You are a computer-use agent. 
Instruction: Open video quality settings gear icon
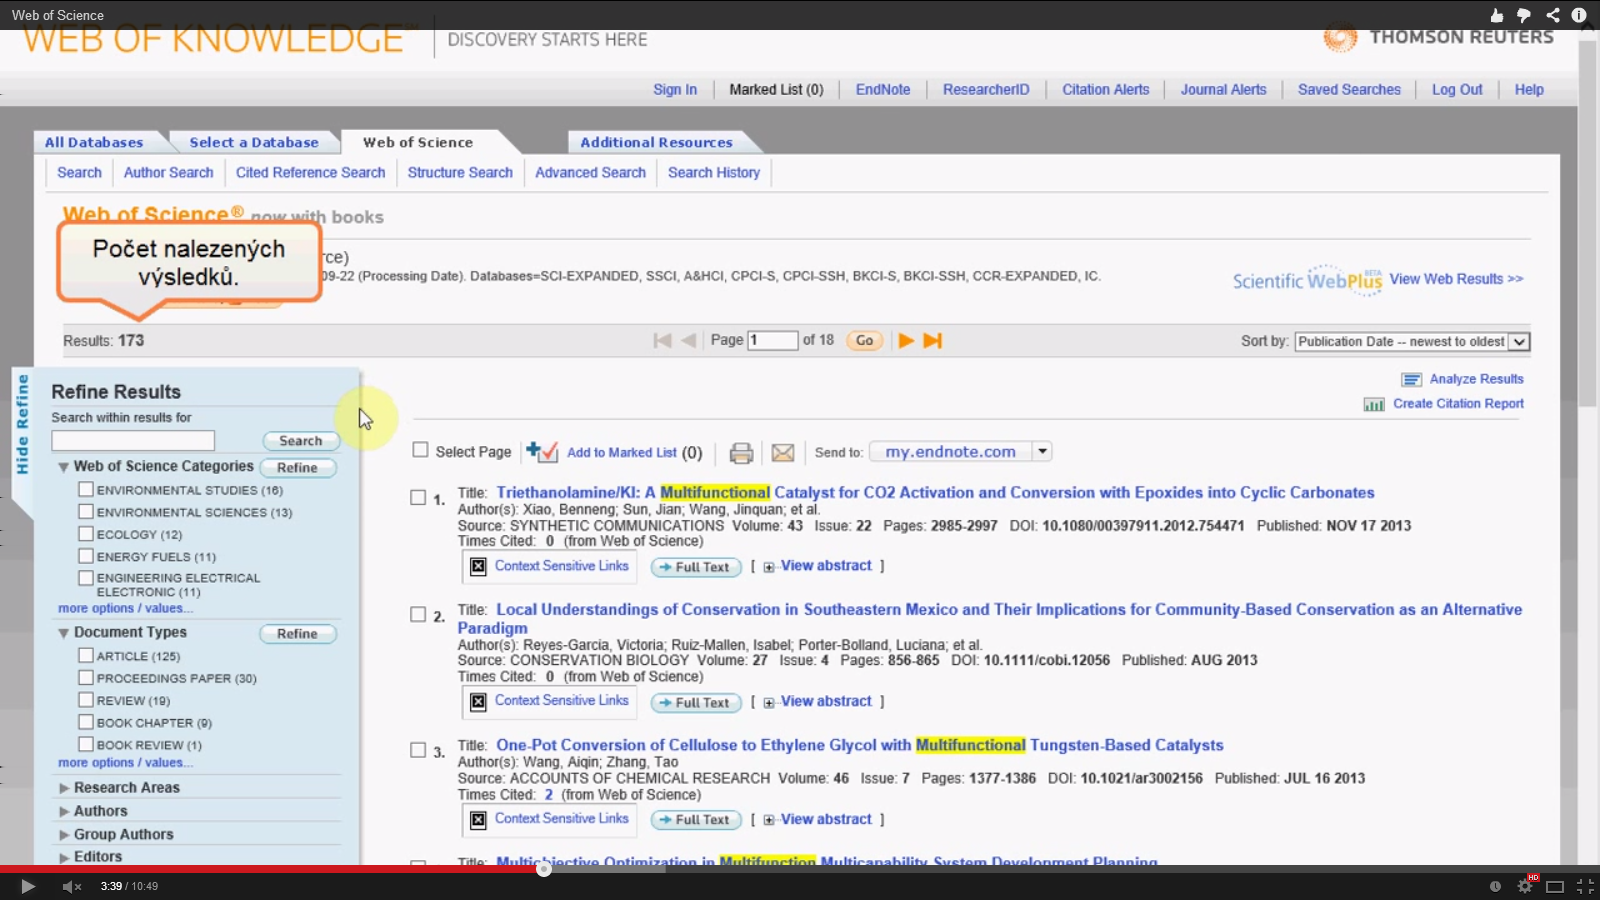pos(1525,885)
